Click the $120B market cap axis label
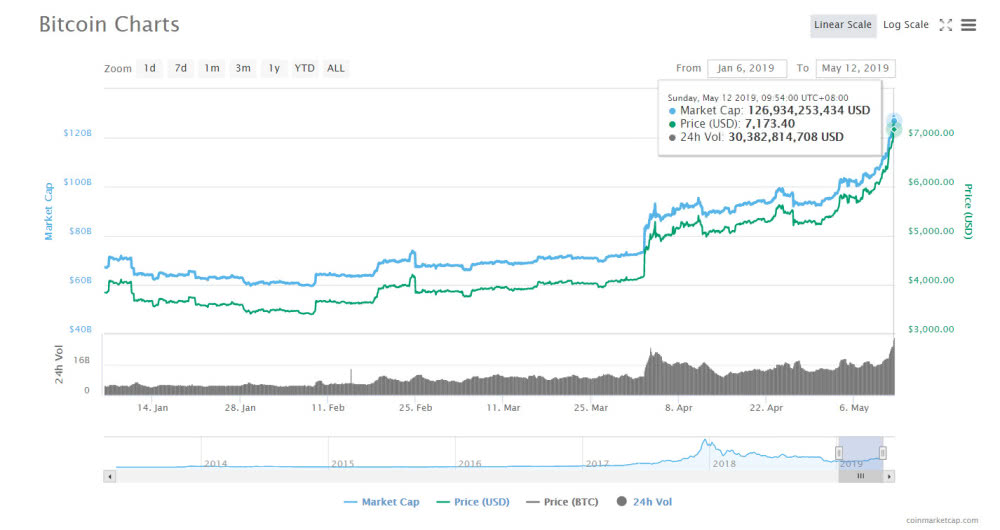This screenshot has width=1000, height=530. point(77,133)
